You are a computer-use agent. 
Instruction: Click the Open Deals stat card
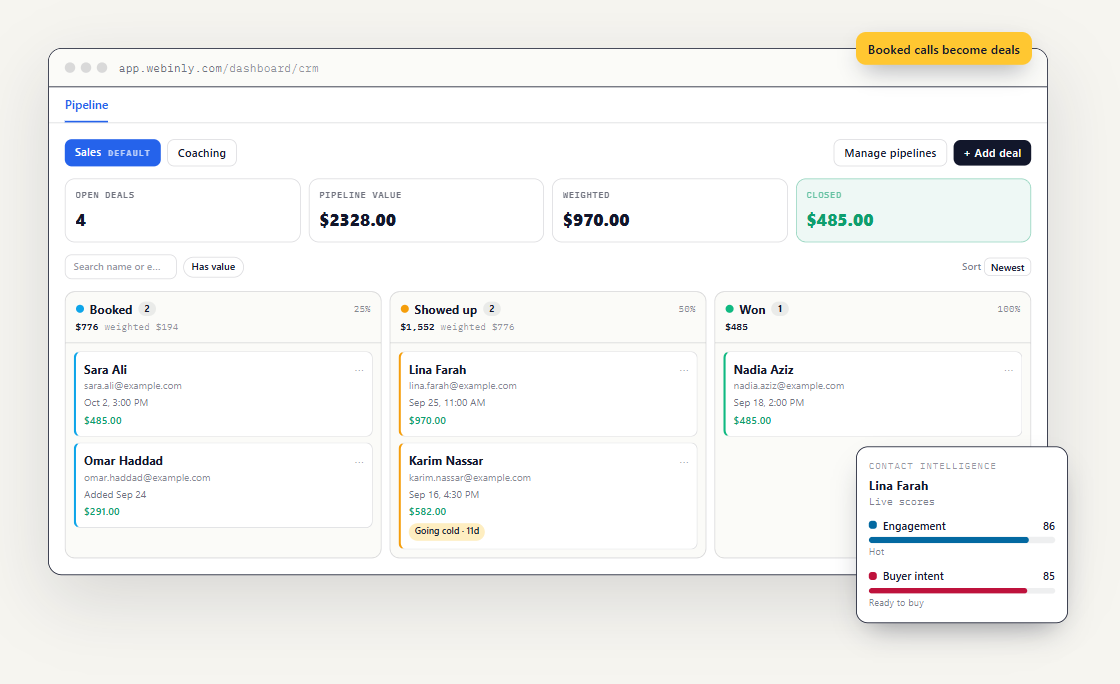pyautogui.click(x=183, y=210)
